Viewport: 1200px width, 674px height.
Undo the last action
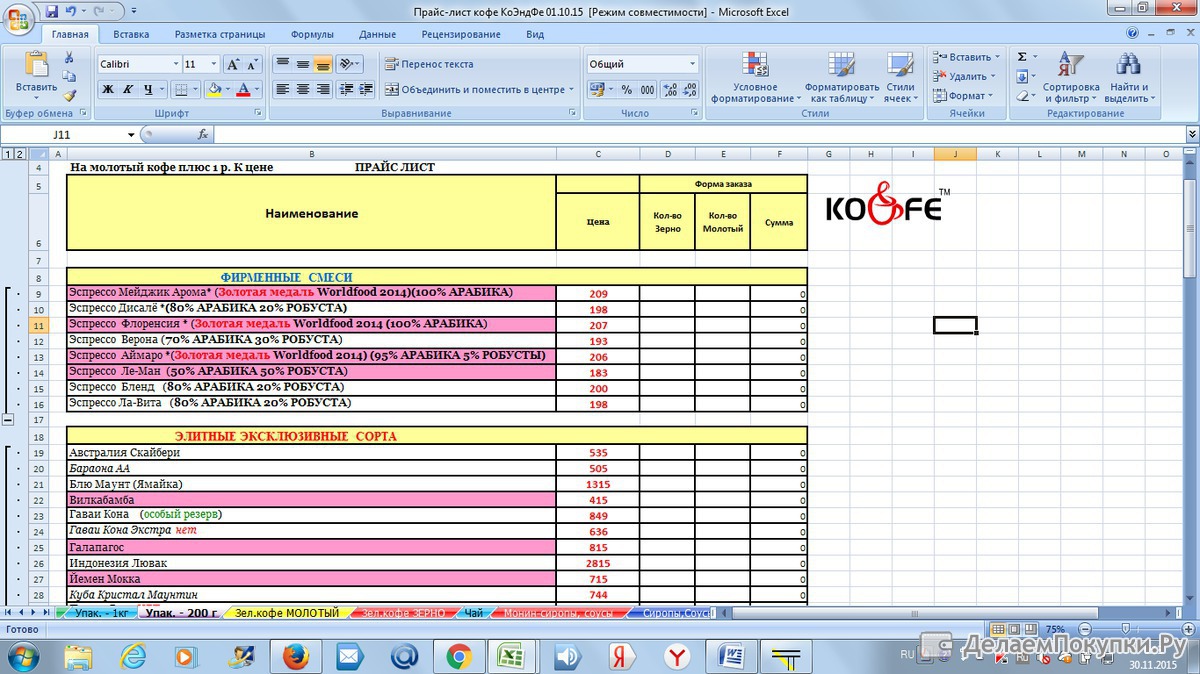(x=71, y=10)
